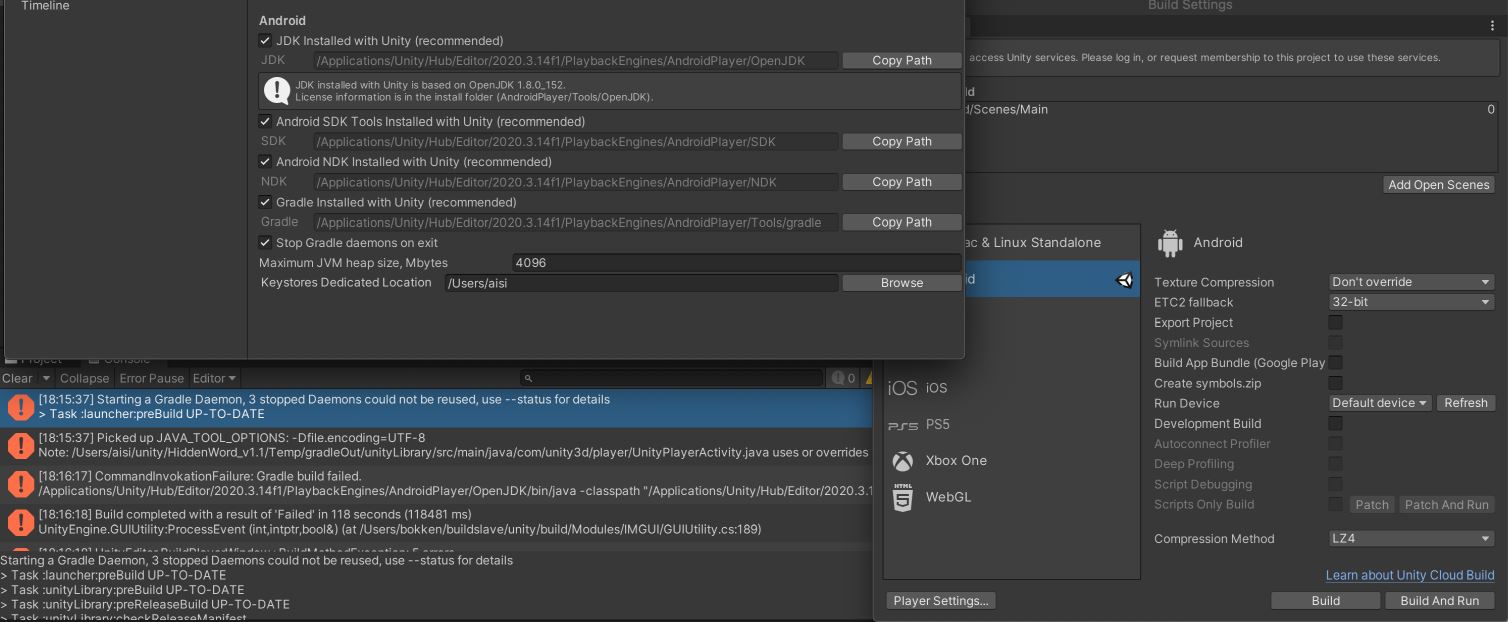Select the Picked up JAVA_TOOL_OPTIONS log entry

tap(436, 445)
